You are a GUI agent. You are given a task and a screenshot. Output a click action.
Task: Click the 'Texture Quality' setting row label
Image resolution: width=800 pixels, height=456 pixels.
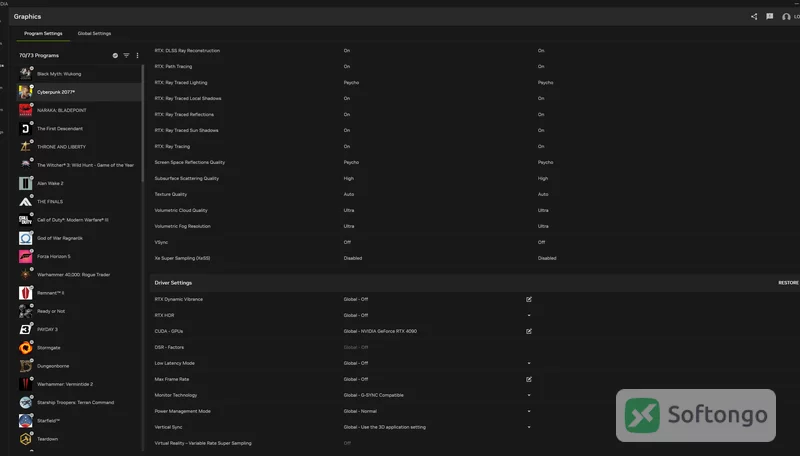coord(171,194)
